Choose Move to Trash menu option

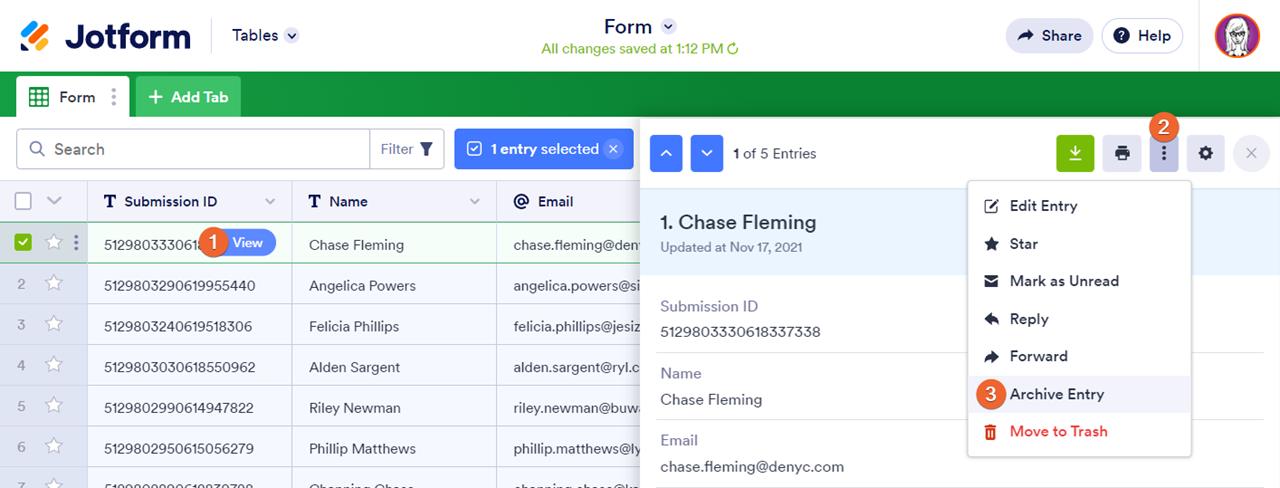[x=1058, y=431]
